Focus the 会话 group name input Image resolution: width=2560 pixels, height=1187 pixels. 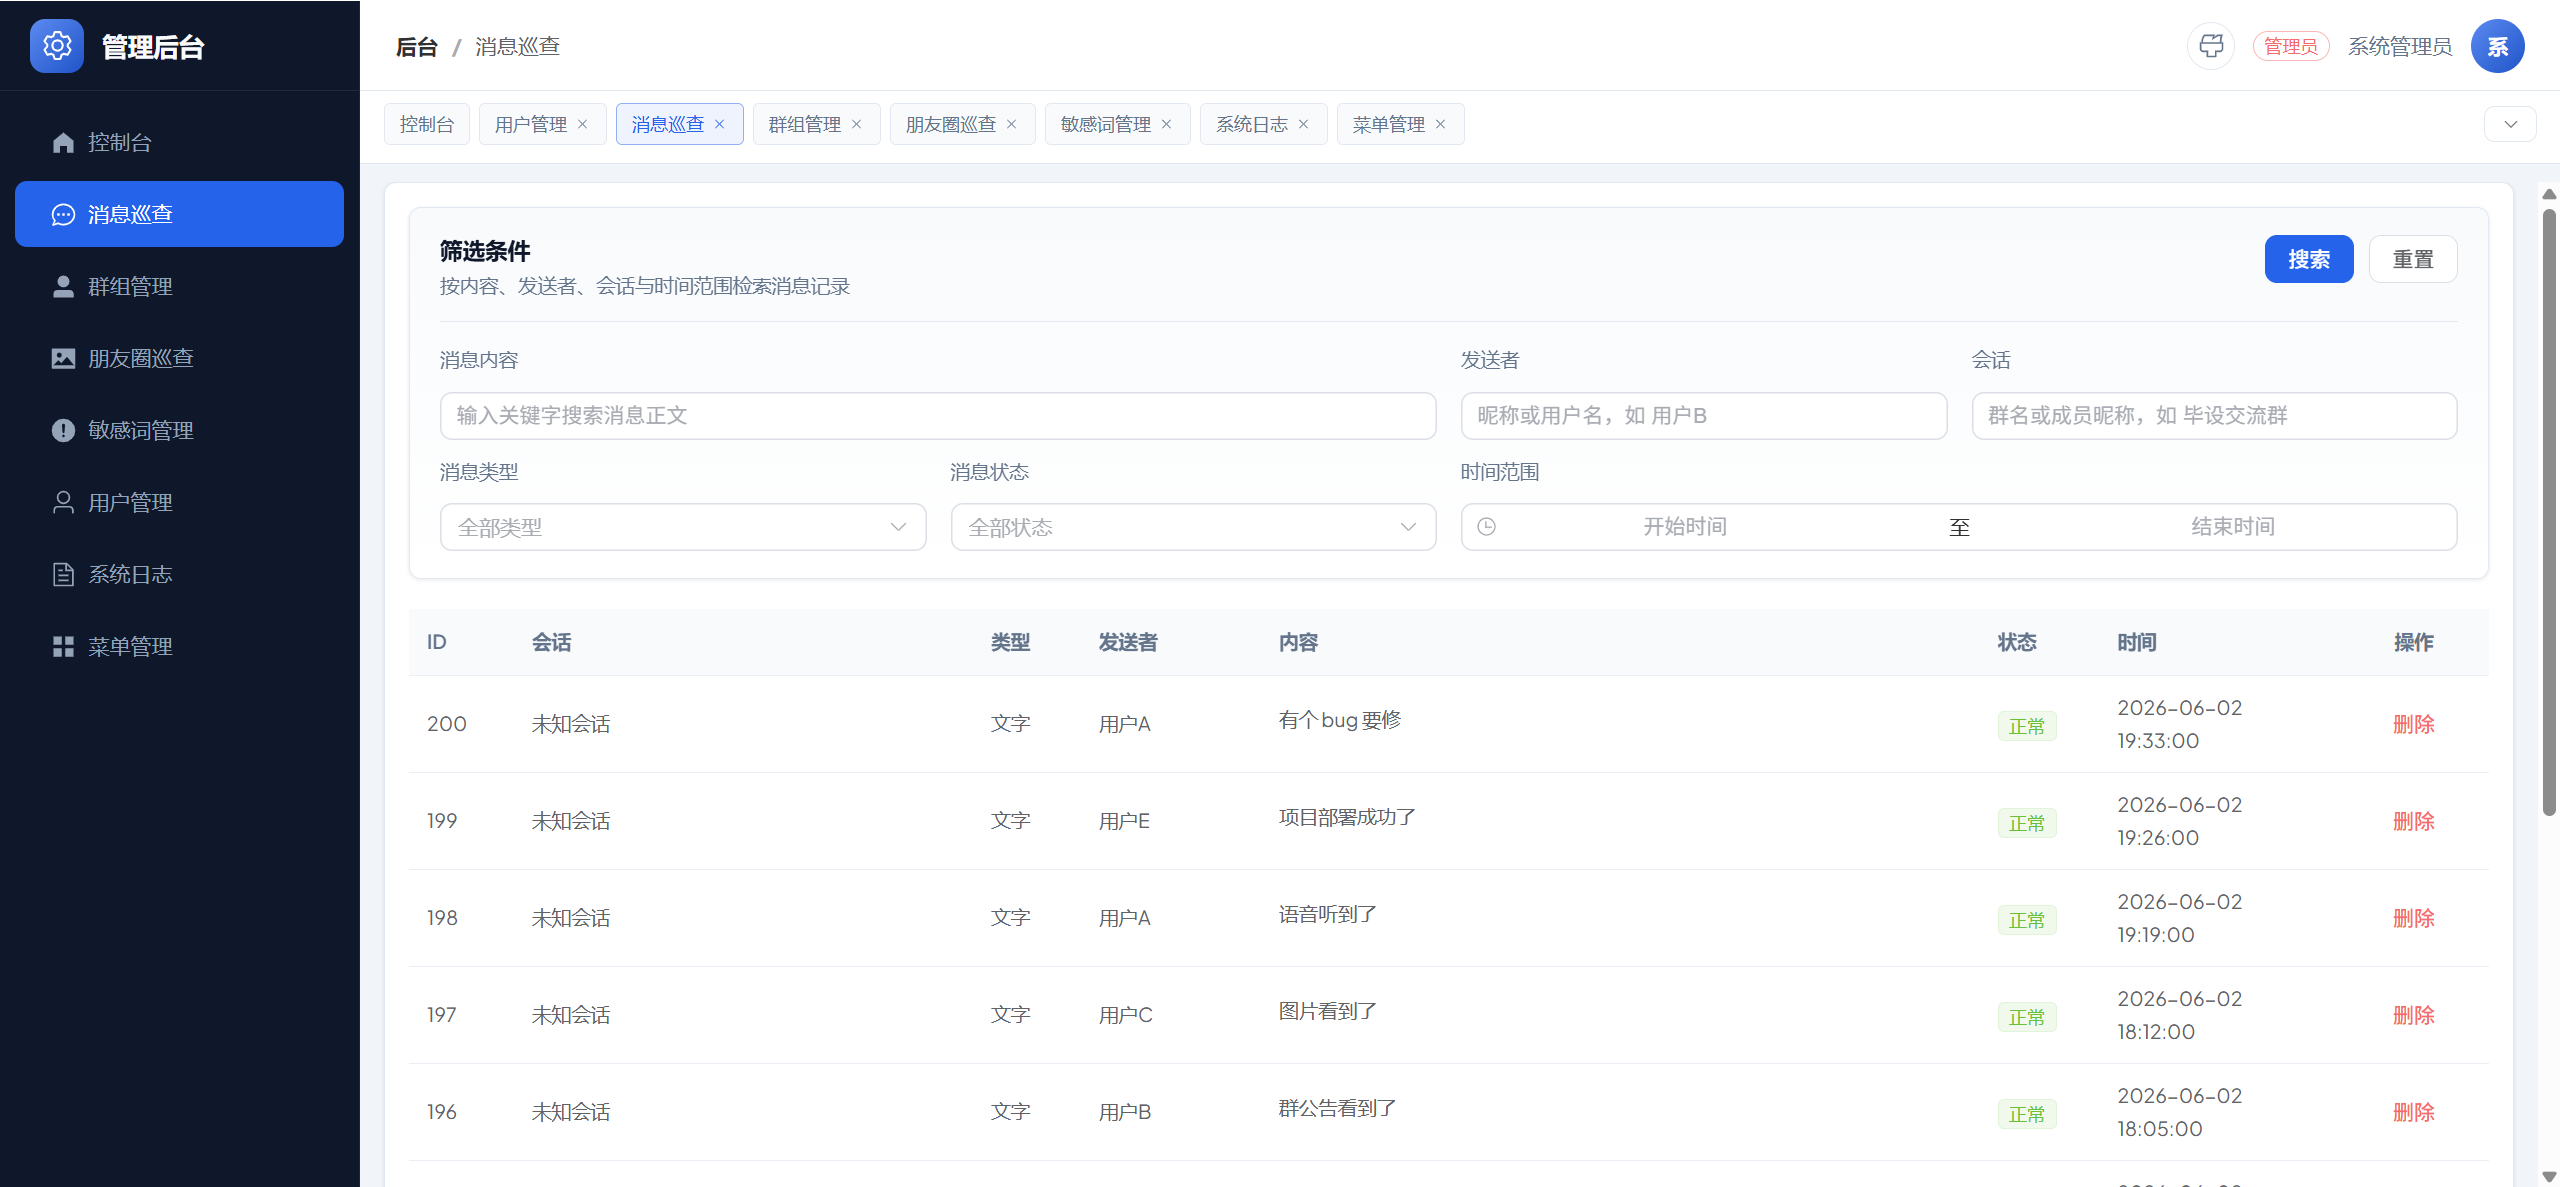pos(2214,415)
